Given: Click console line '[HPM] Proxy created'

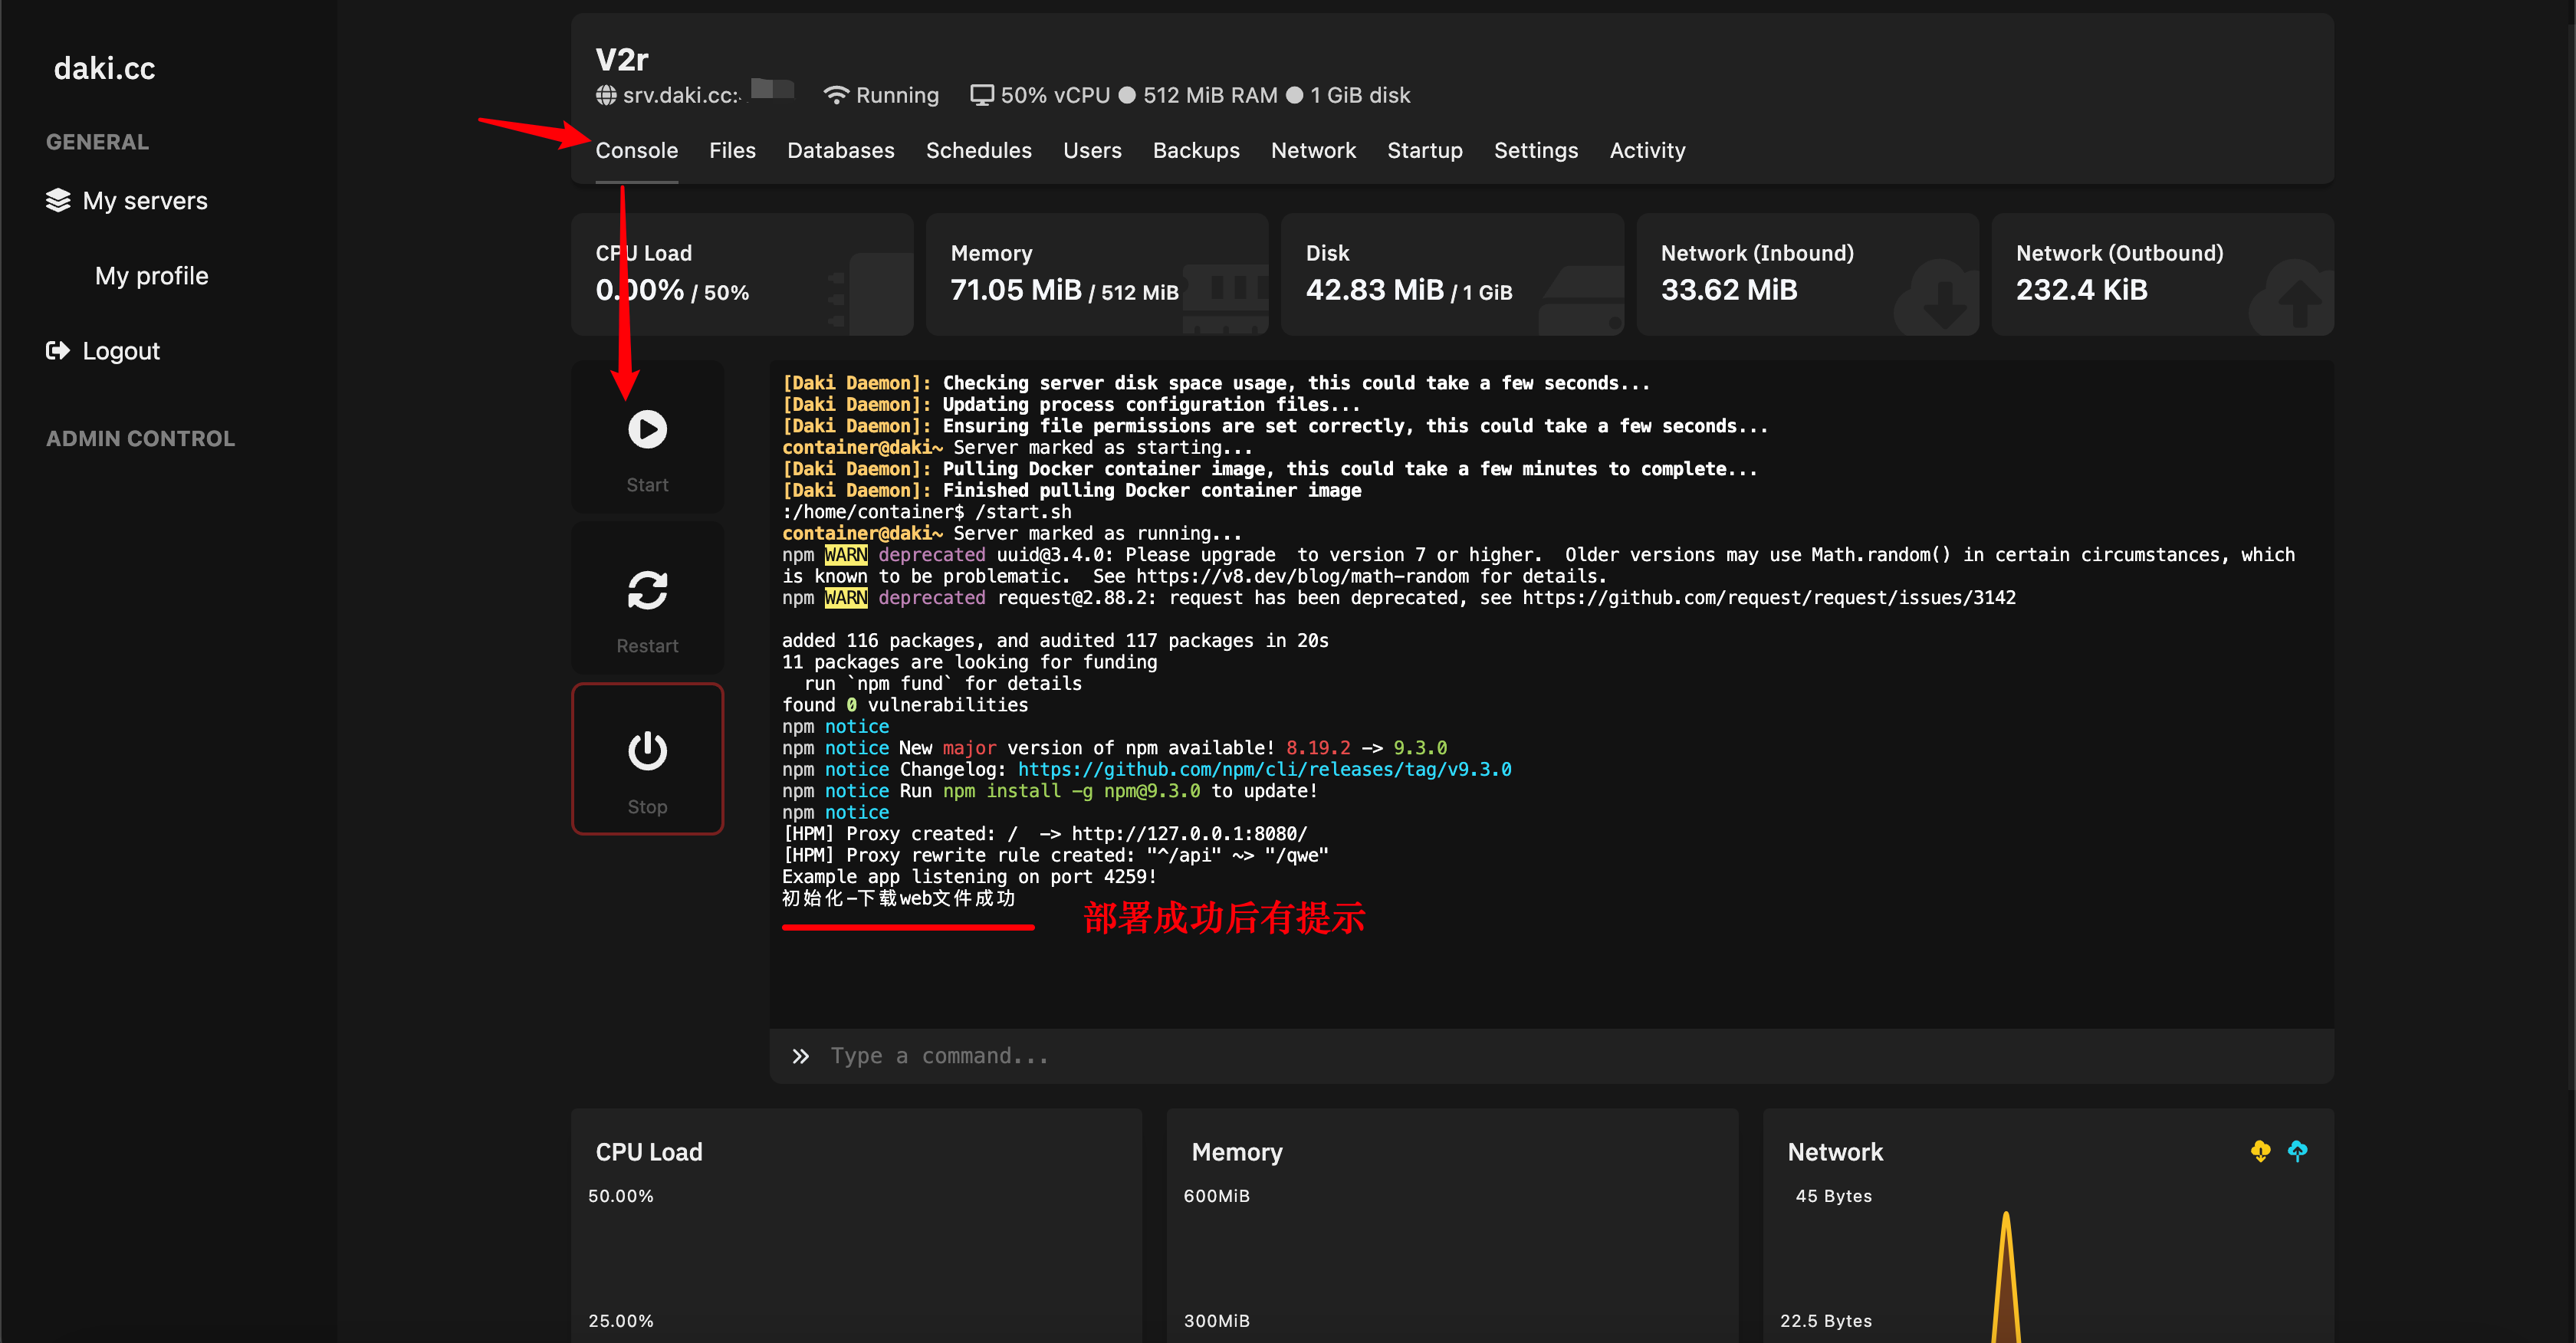Looking at the screenshot, I should click(1044, 833).
